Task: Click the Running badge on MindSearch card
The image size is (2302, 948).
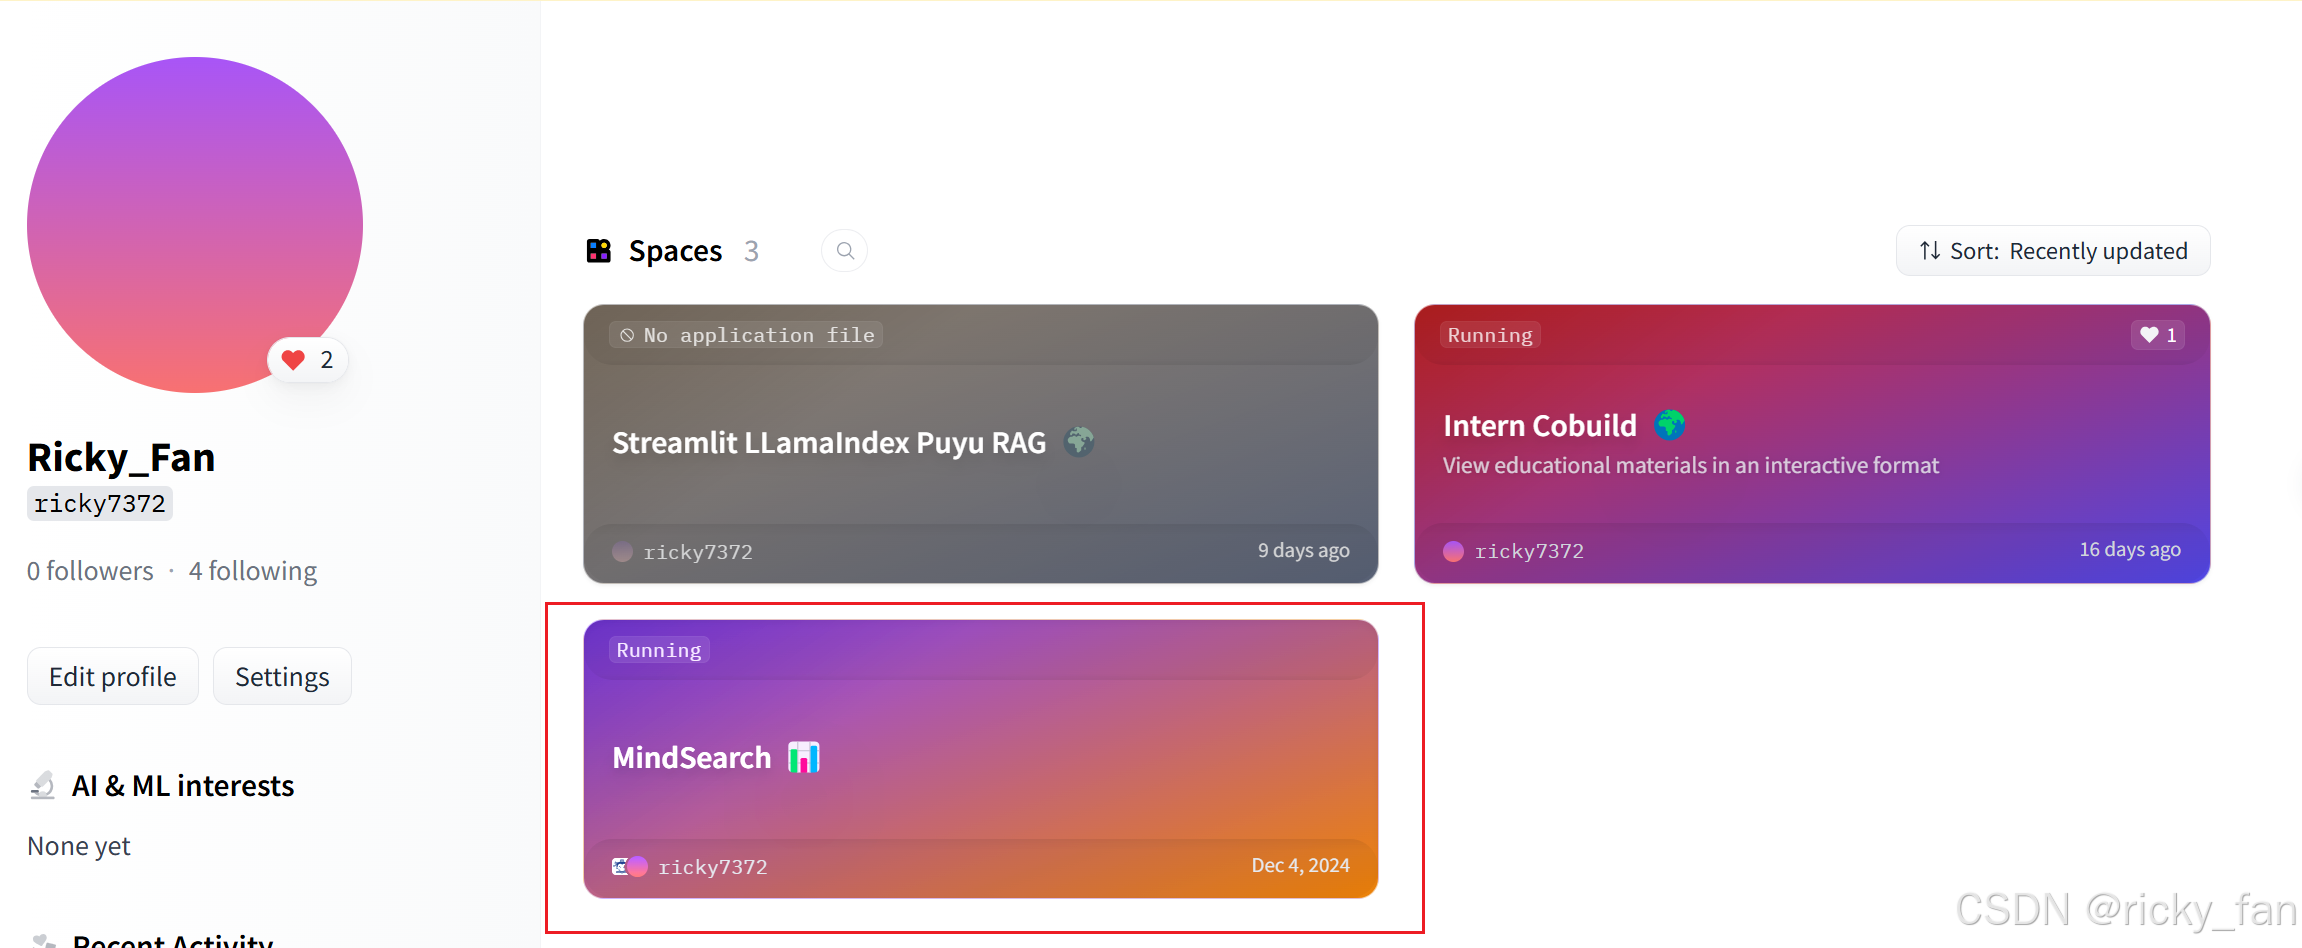Action: click(659, 650)
